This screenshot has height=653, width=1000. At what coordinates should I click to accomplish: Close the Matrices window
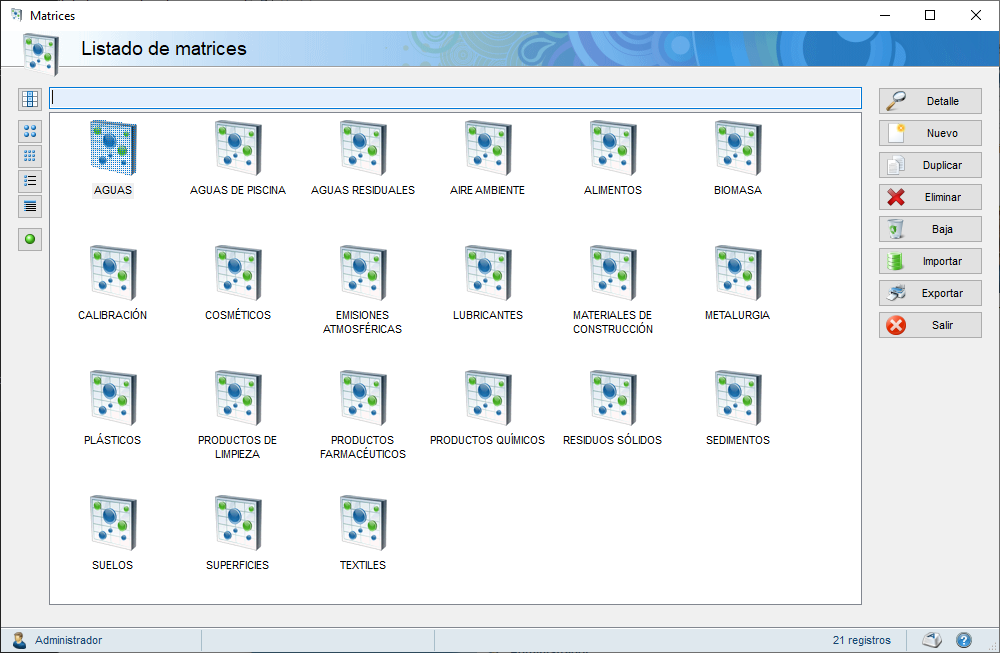coord(976,15)
